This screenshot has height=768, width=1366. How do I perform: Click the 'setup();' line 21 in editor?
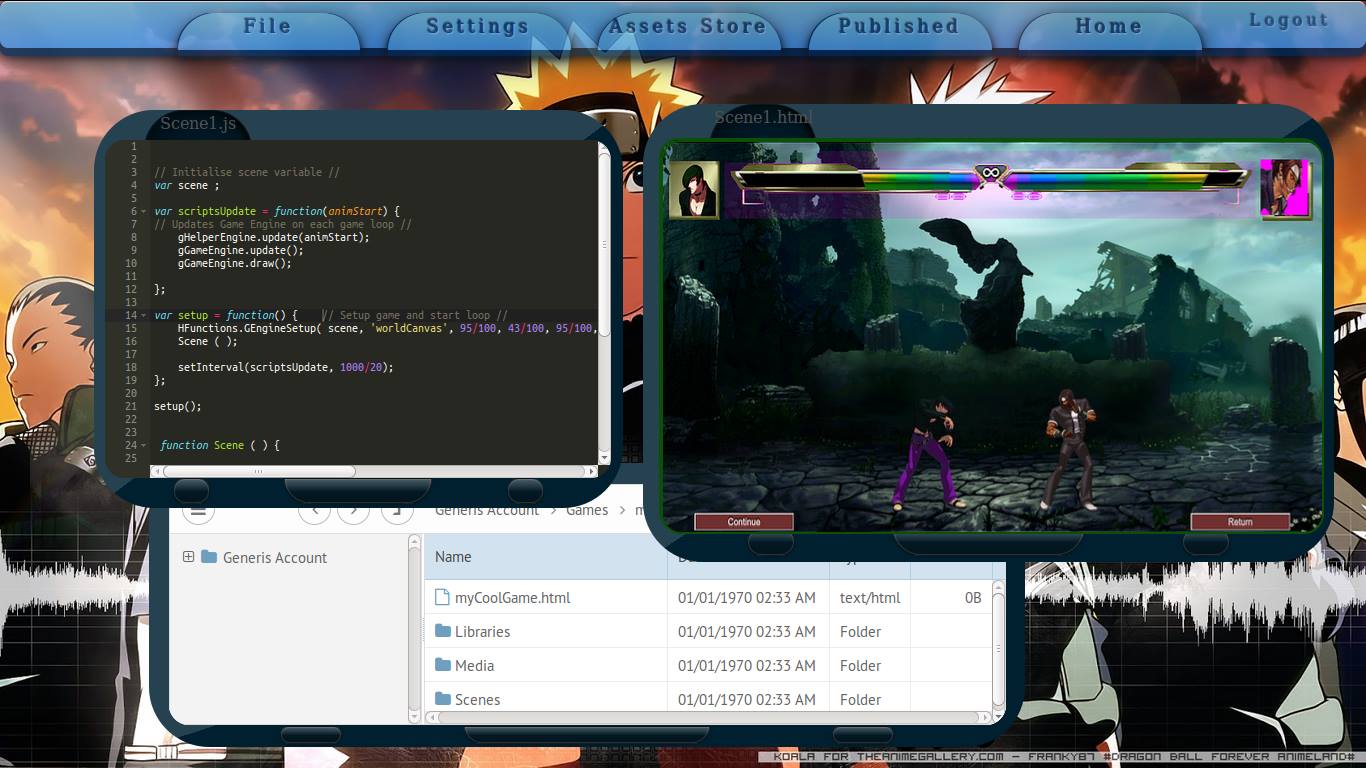[178, 407]
